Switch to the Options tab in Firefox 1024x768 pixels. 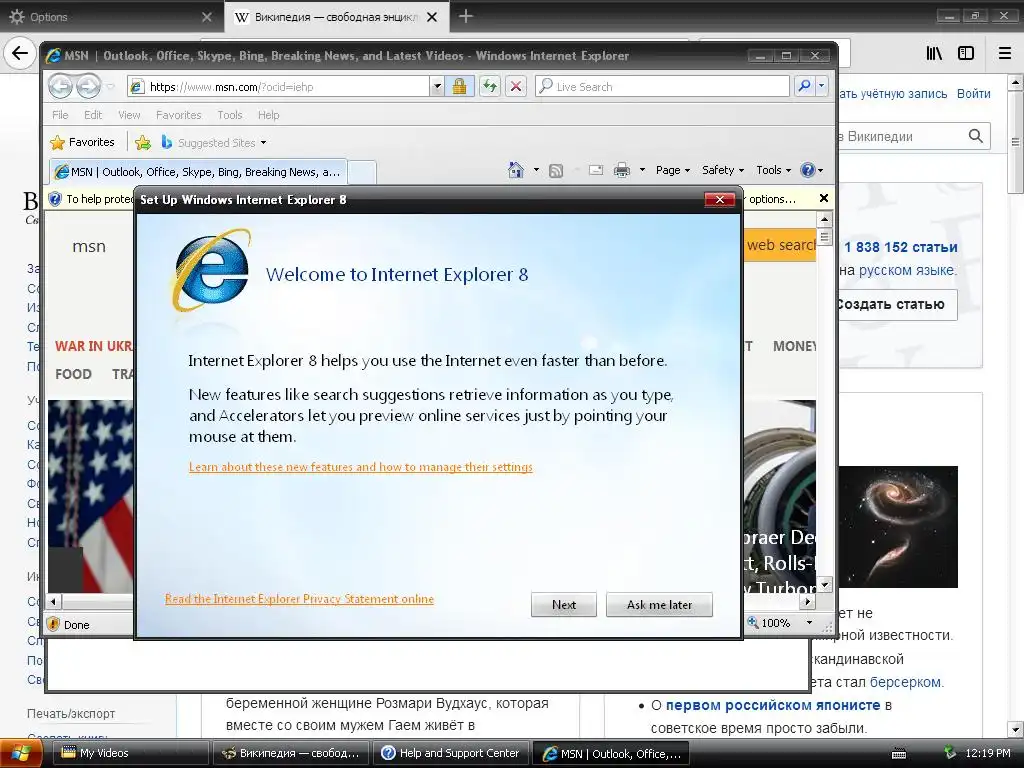coord(110,16)
